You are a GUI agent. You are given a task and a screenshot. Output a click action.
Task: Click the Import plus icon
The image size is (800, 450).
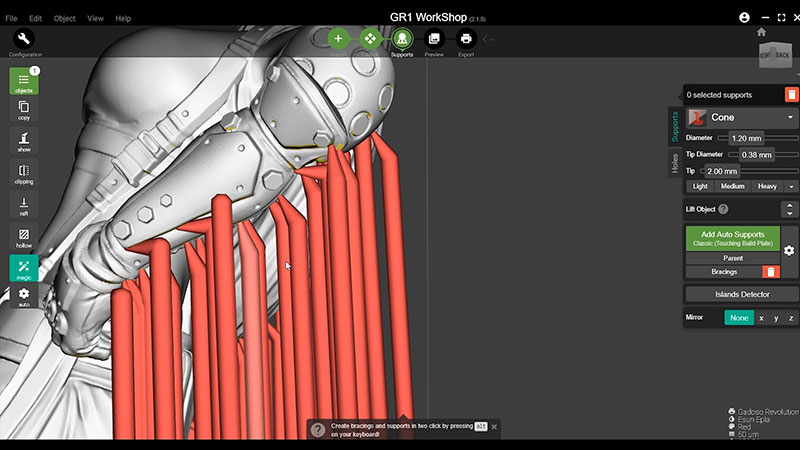click(338, 38)
